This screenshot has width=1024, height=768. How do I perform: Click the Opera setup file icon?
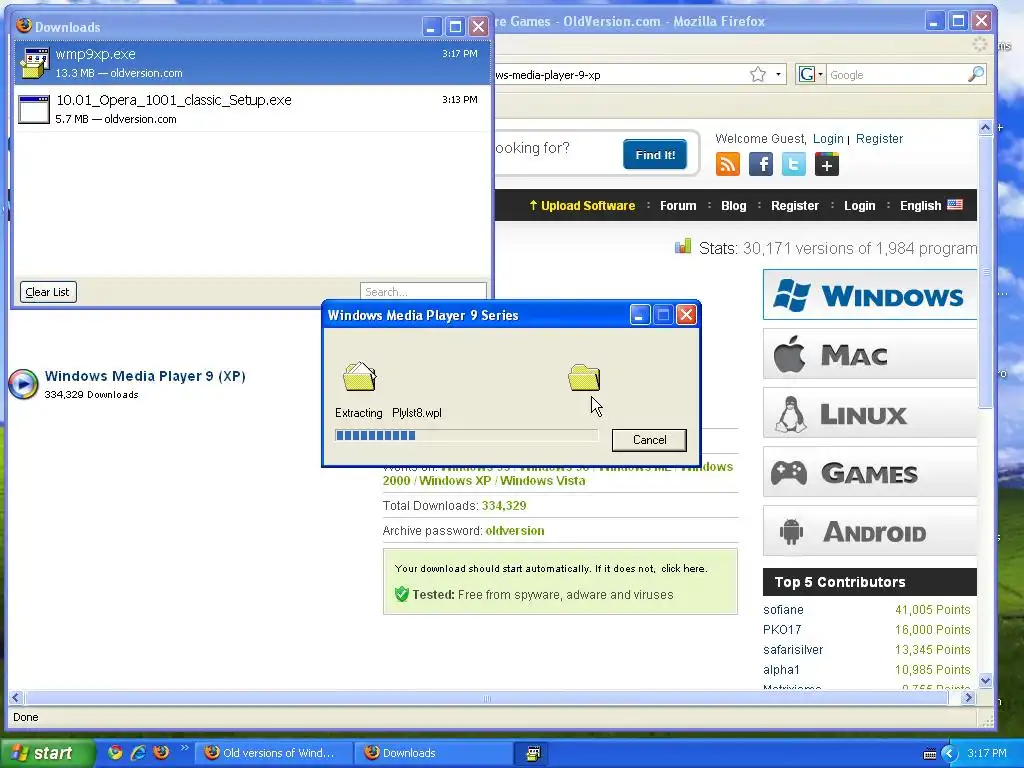tap(34, 109)
